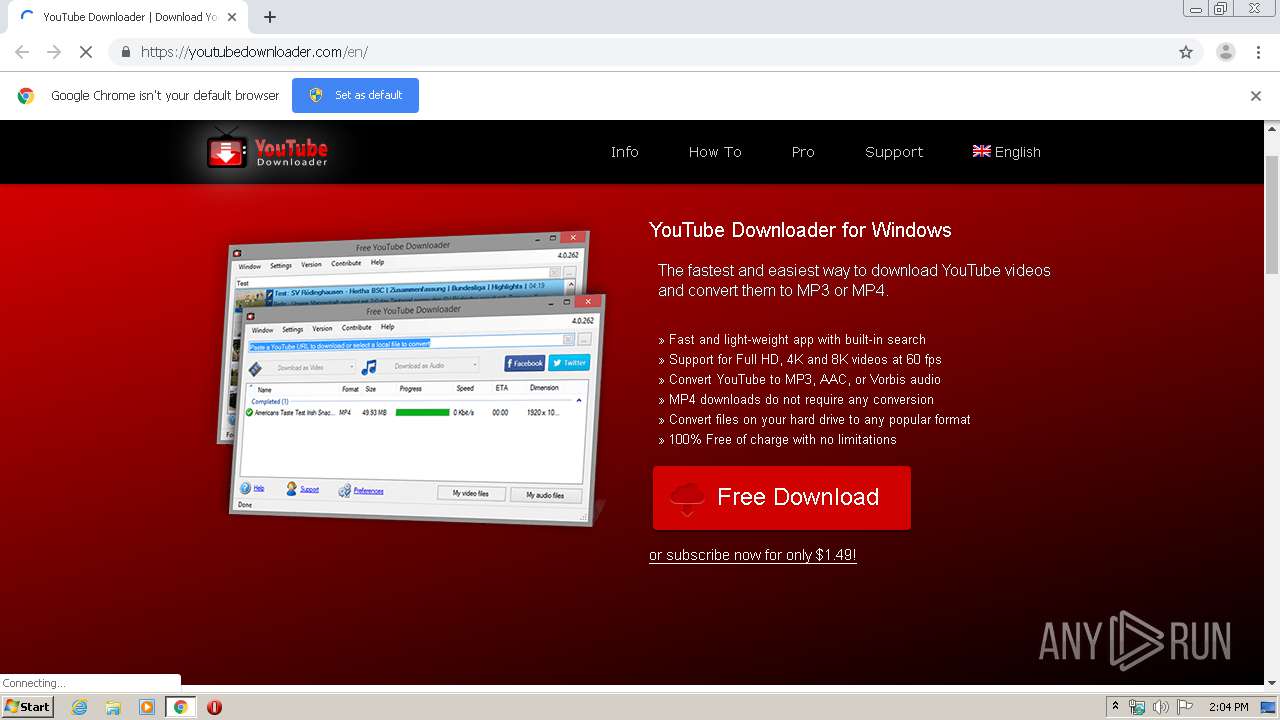The width and height of the screenshot is (1280, 720).
Task: Click the browser back arrow
Action: click(22, 52)
